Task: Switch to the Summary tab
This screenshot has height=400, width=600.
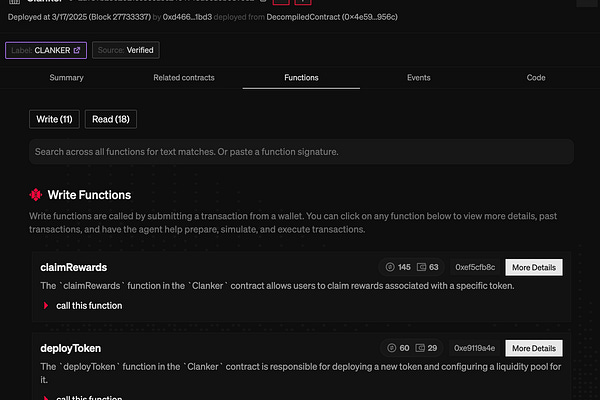Action: pos(66,78)
